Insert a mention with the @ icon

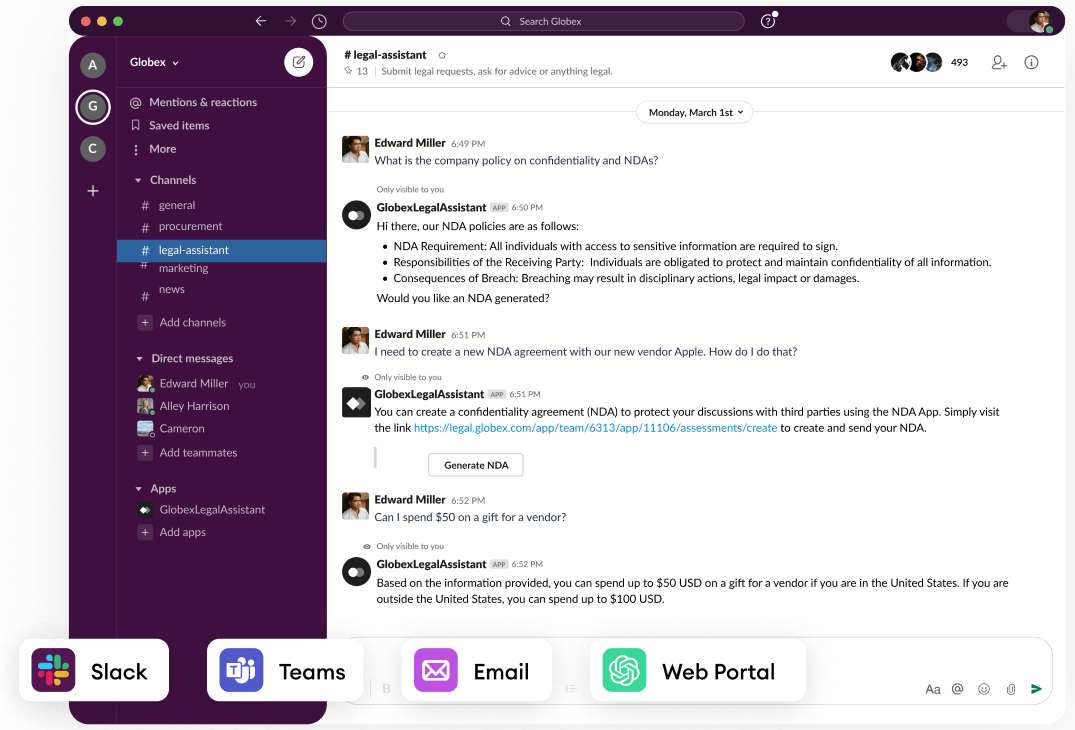[957, 689]
